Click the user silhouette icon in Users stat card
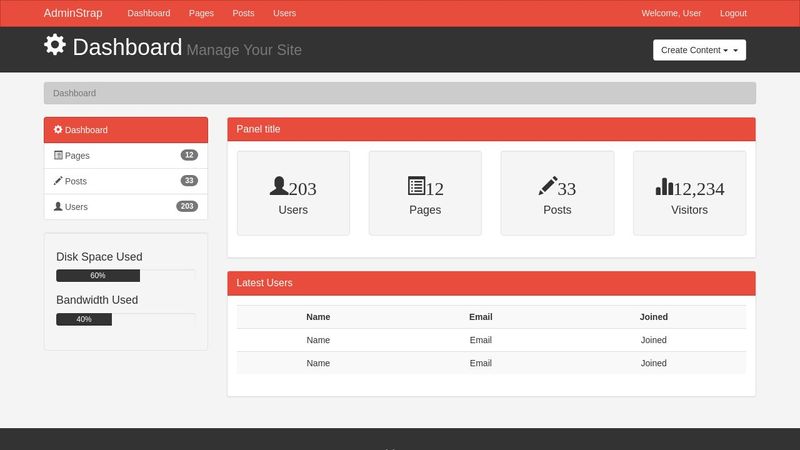This screenshot has height=450, width=800. click(x=279, y=186)
